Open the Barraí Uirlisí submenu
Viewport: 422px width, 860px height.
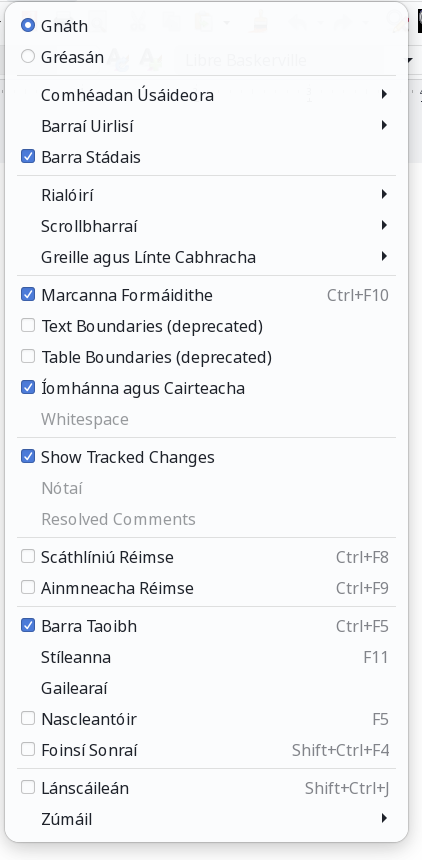tap(206, 126)
